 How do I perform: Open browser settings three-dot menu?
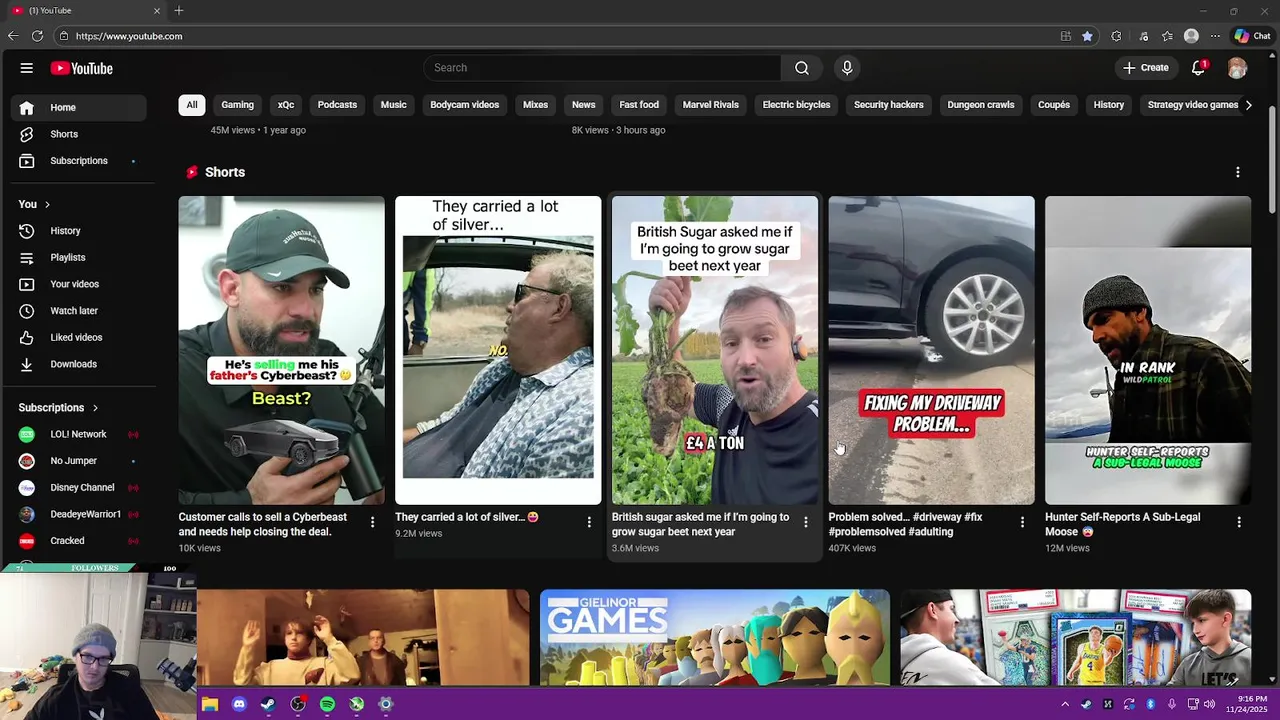coord(1215,36)
